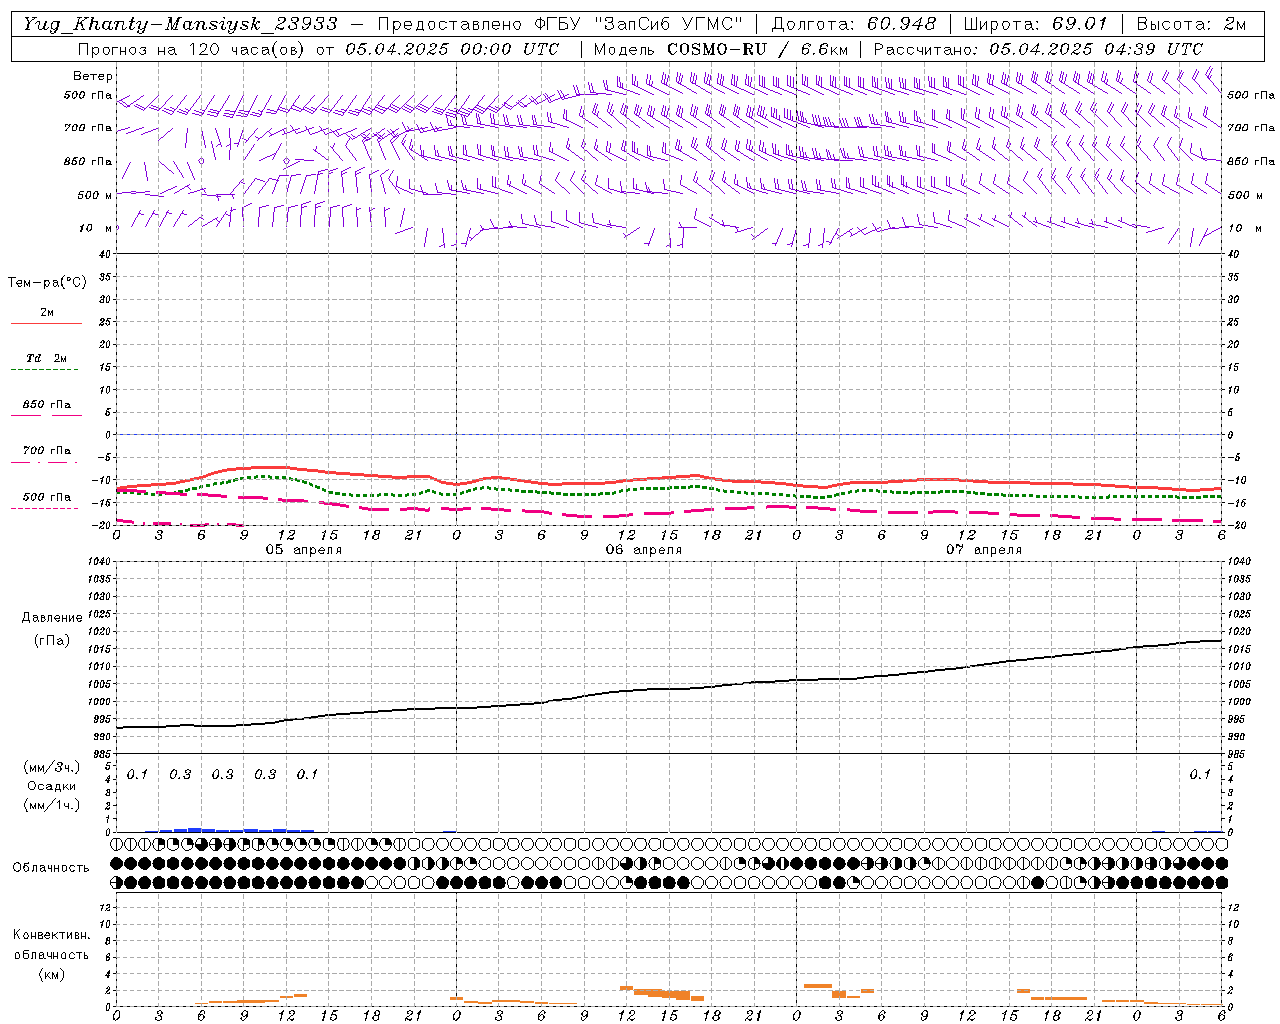Click the Осадки panel label

point(52,786)
